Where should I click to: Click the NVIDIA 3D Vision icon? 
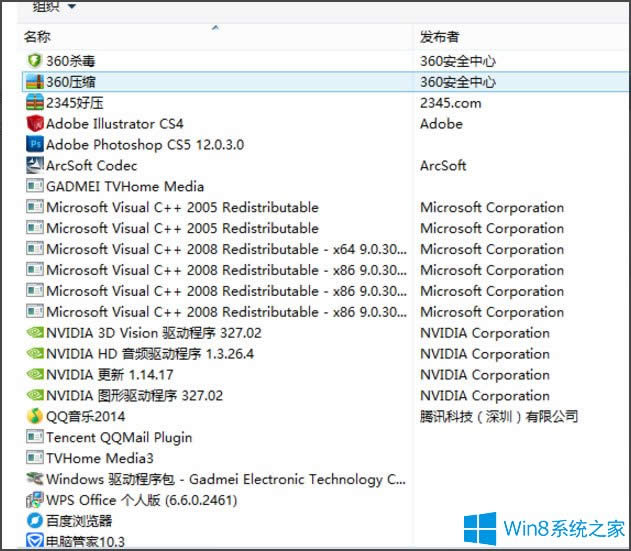[34, 333]
